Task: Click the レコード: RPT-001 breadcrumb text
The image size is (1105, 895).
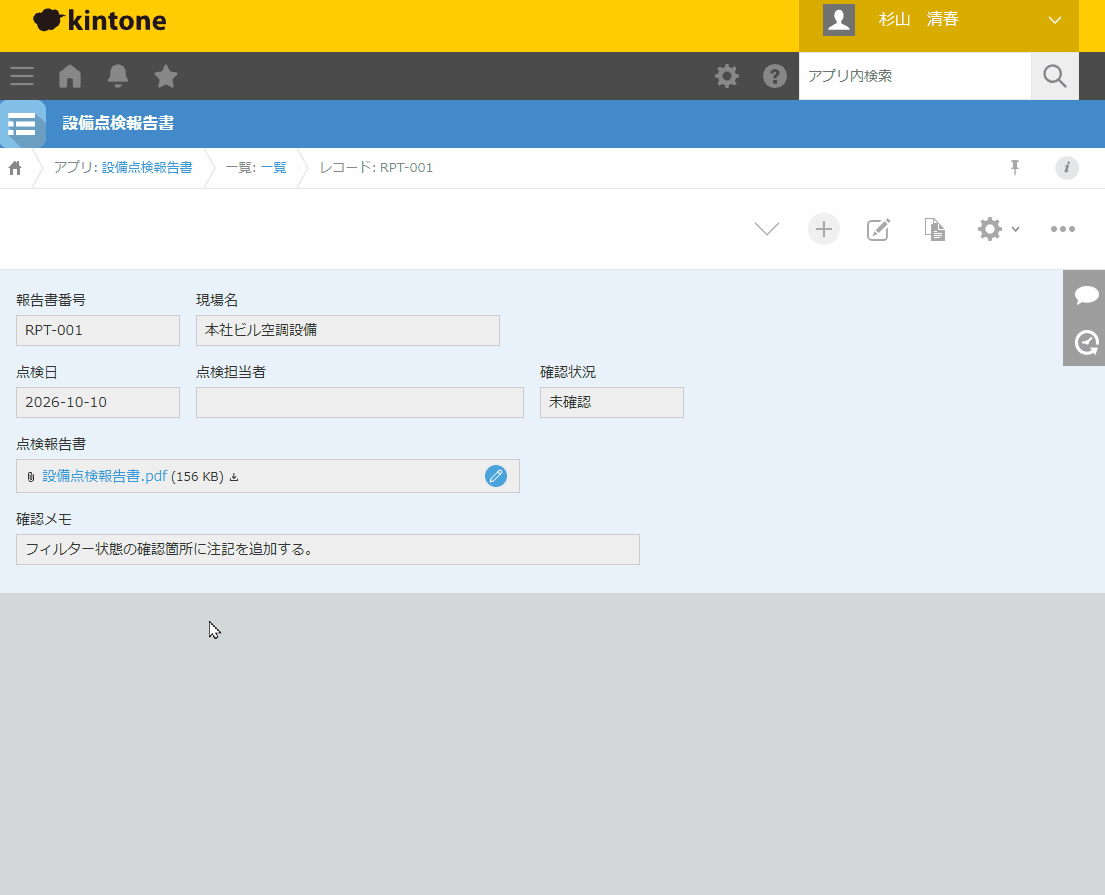Action: point(376,168)
